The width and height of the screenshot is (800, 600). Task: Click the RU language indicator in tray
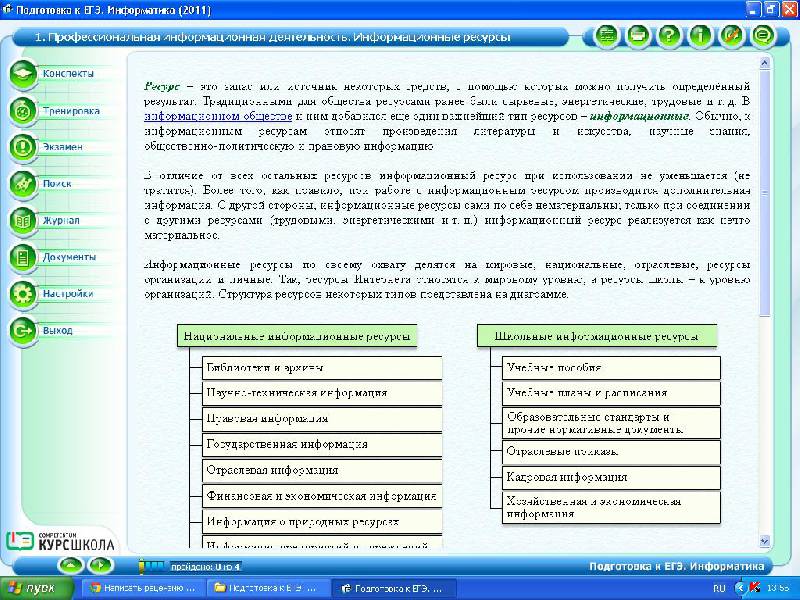coord(719,588)
